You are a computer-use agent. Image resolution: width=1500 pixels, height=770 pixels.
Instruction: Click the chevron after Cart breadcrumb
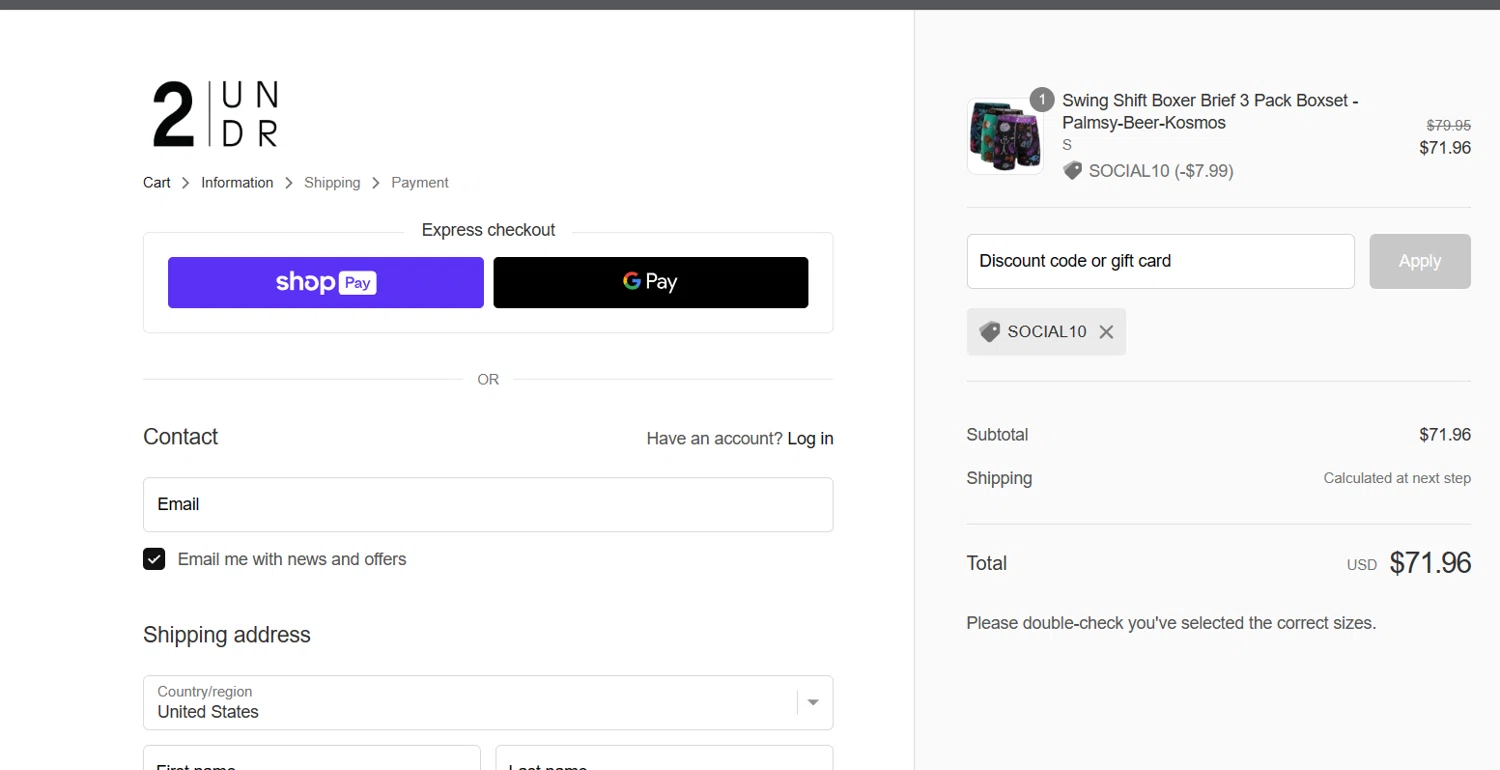pyautogui.click(x=186, y=183)
